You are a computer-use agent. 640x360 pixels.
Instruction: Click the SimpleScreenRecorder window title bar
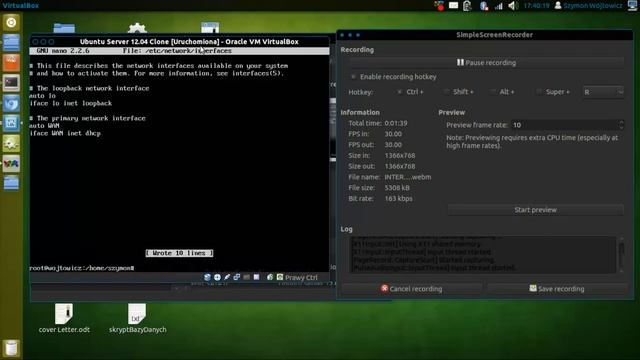pyautogui.click(x=485, y=35)
